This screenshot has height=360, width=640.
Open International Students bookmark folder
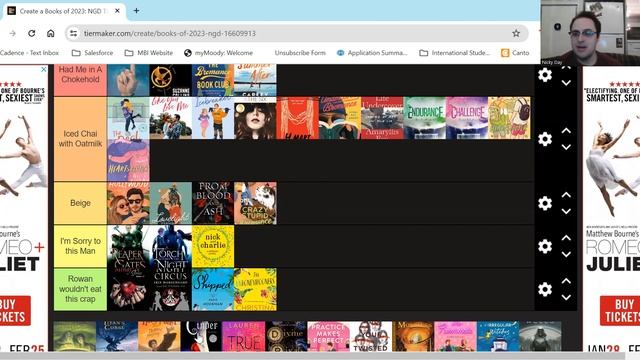coord(455,53)
